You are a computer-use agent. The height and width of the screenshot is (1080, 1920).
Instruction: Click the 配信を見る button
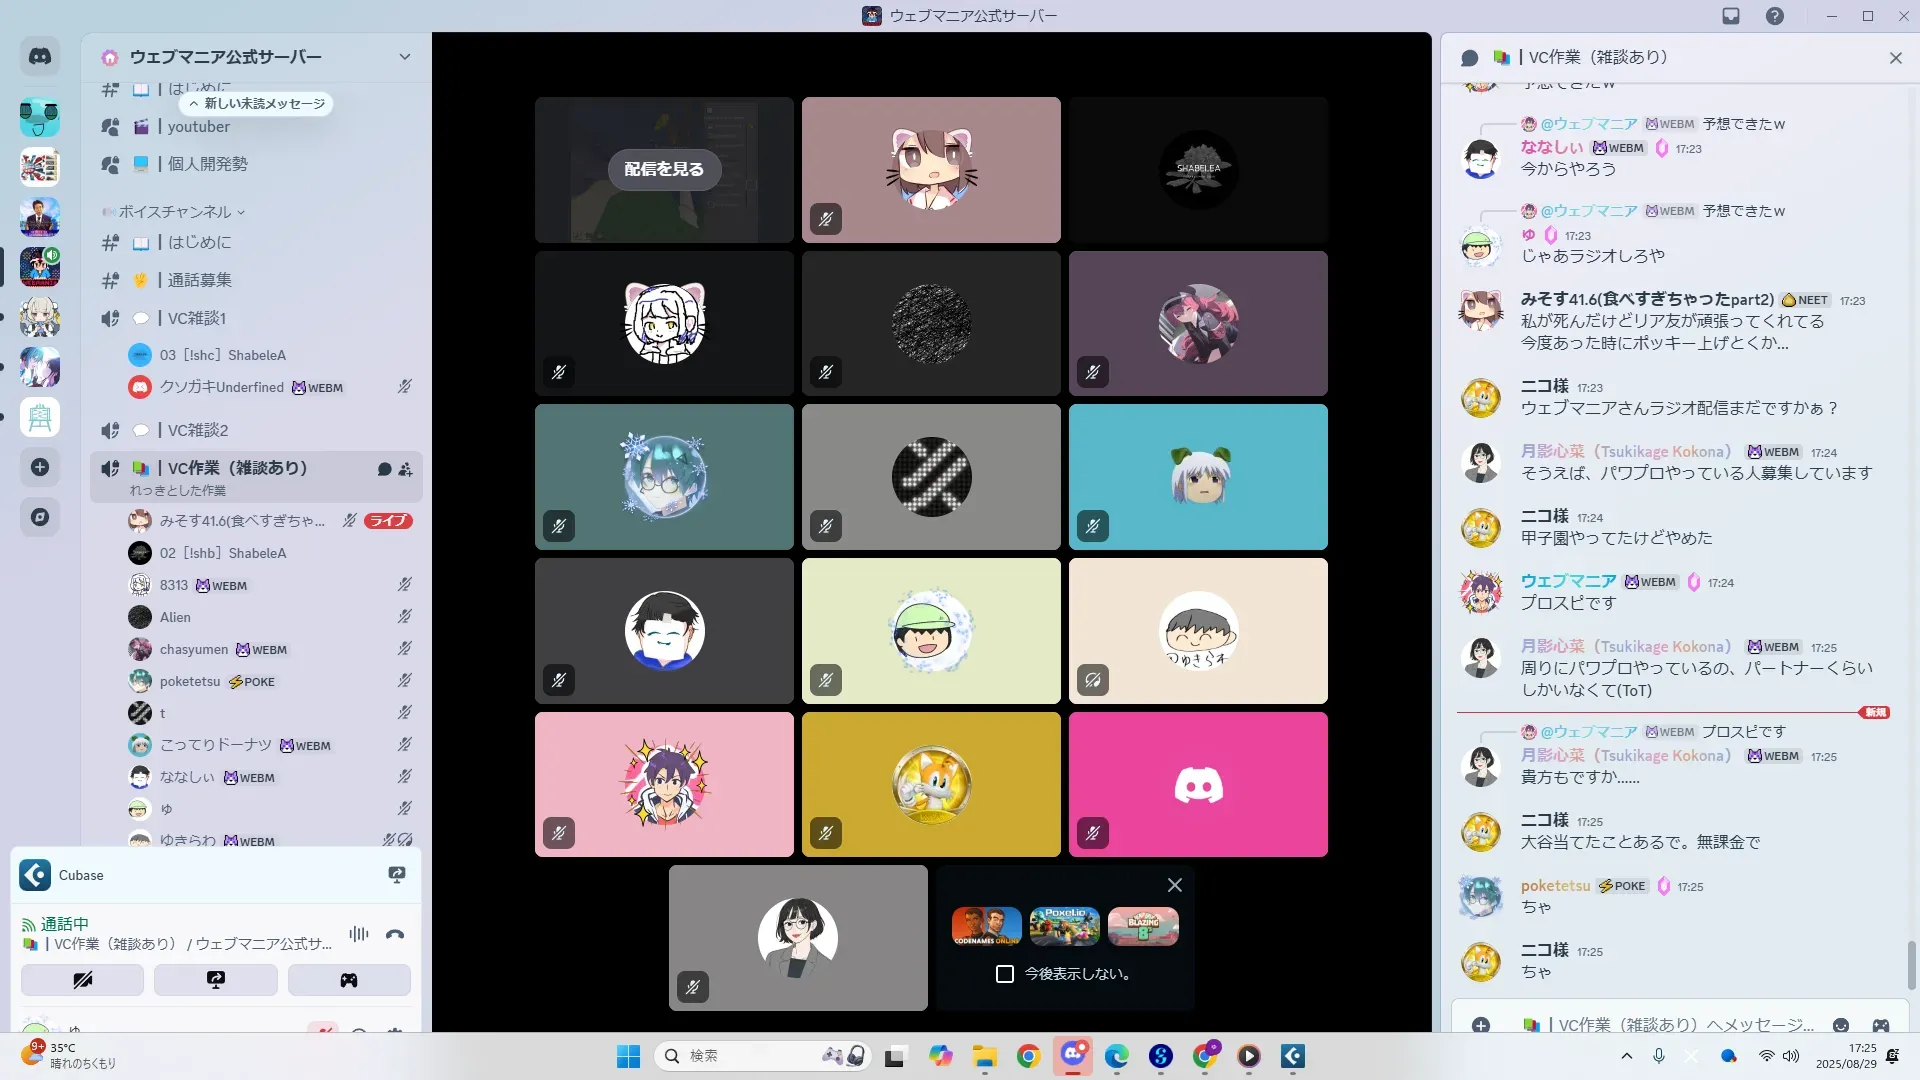click(664, 169)
